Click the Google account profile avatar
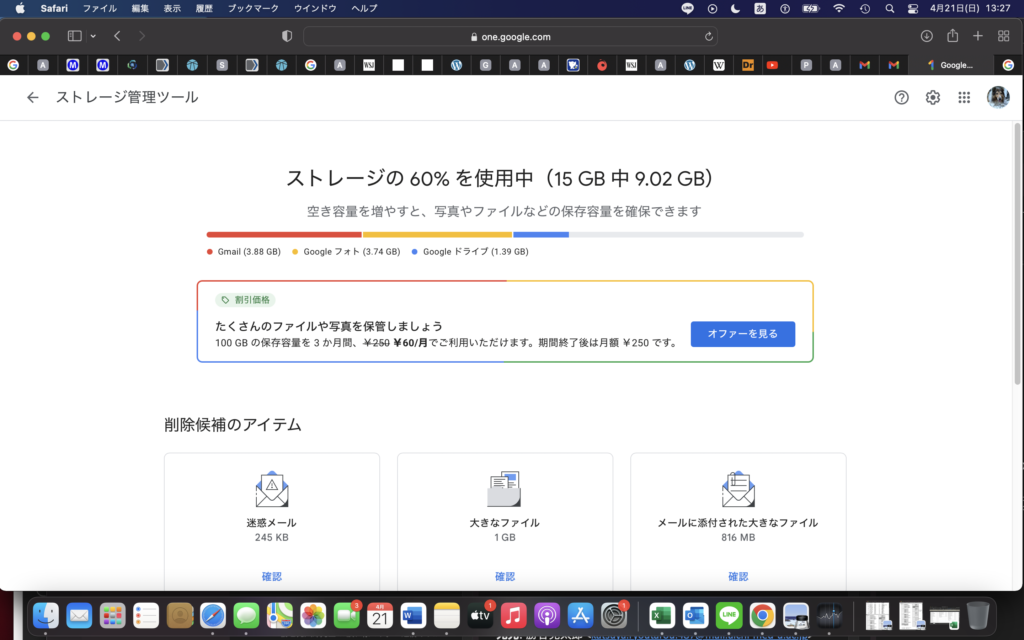 coord(998,97)
